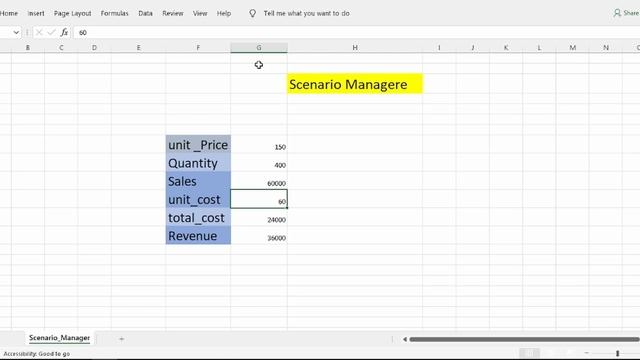Image resolution: width=640 pixels, height=360 pixels.
Task: Select the Sales label cell
Action: click(x=198, y=181)
